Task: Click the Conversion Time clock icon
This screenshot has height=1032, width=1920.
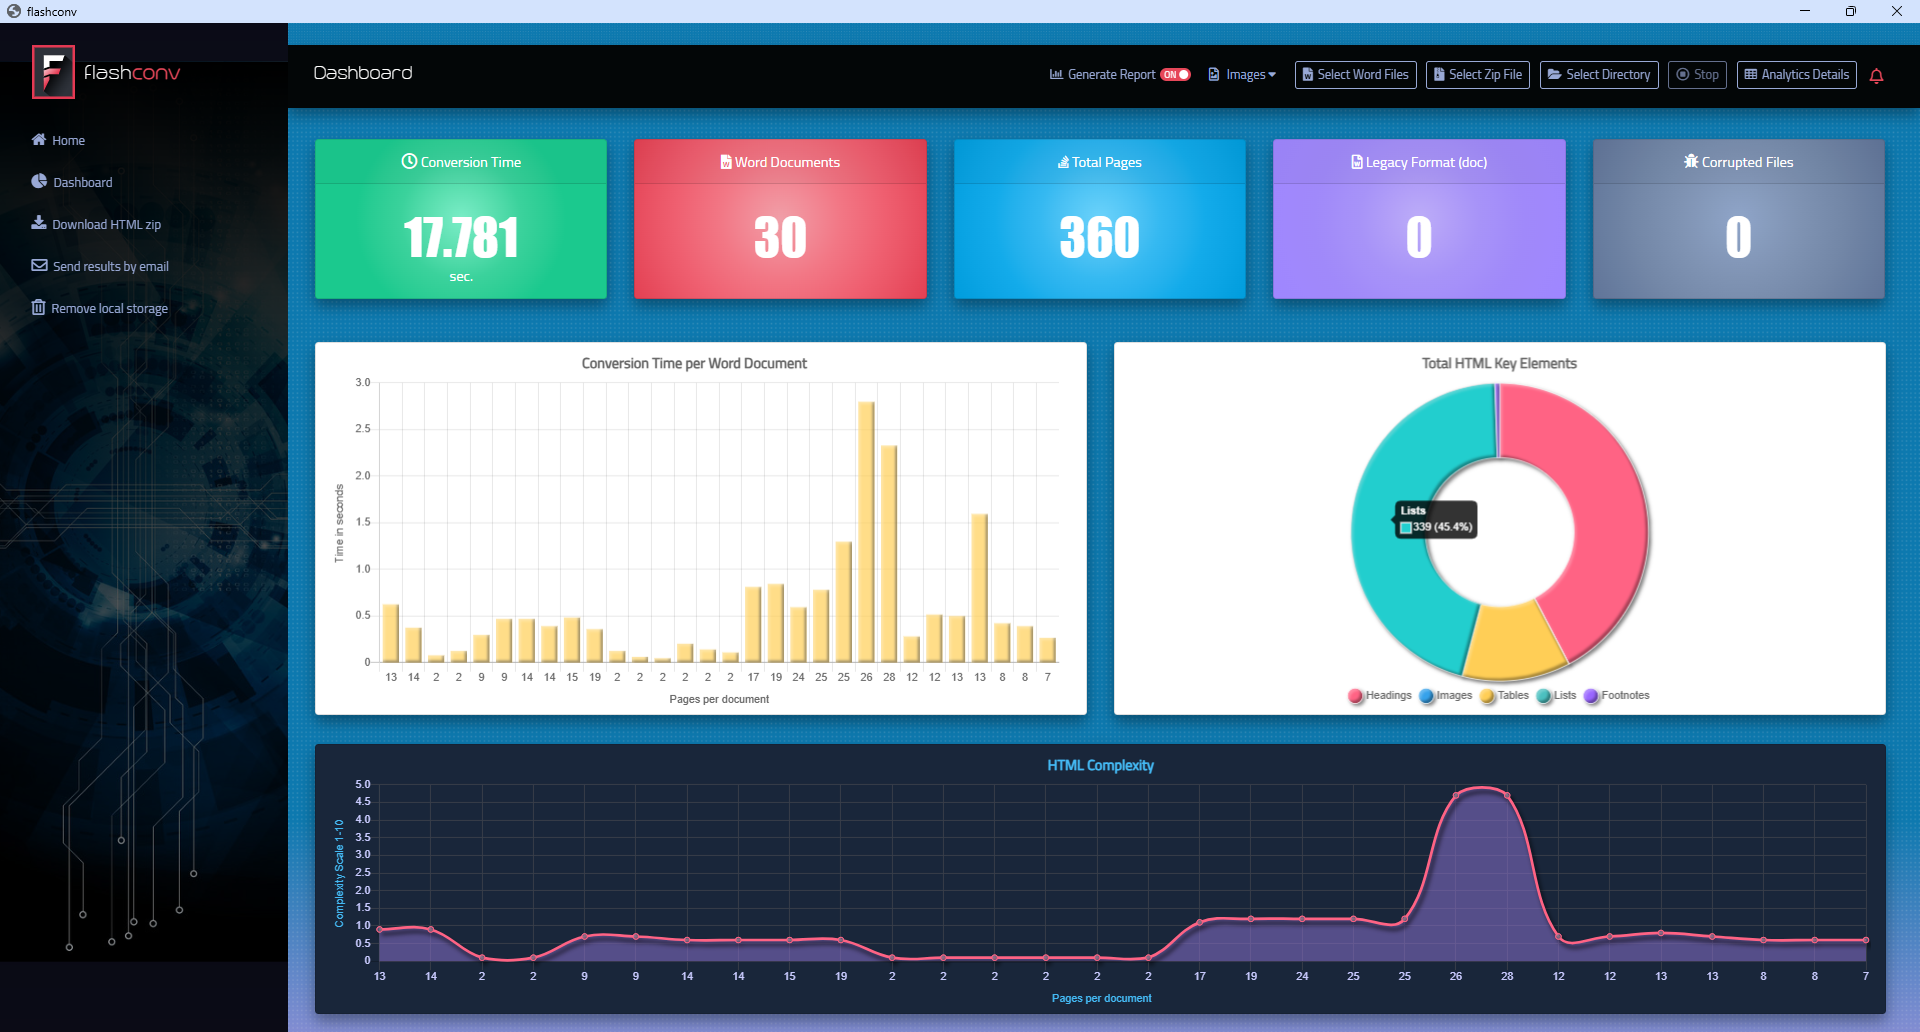Action: [409, 162]
